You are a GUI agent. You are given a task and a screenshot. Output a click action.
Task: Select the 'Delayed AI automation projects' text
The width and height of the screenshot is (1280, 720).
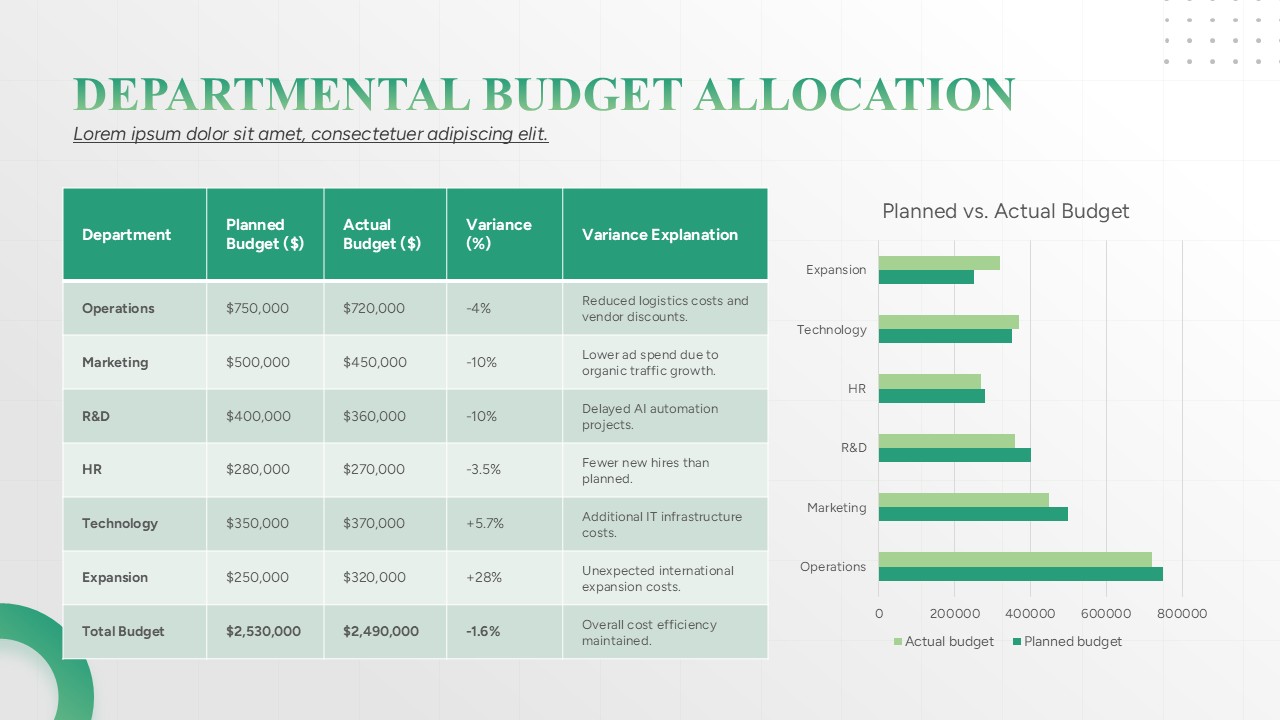650,416
